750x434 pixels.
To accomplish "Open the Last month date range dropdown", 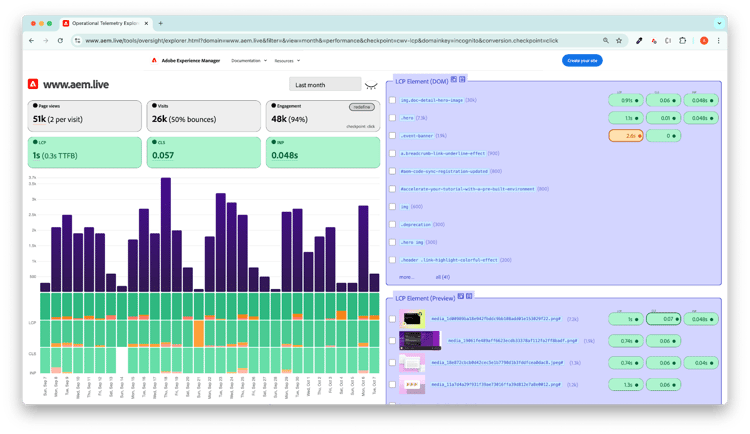I will (325, 85).
